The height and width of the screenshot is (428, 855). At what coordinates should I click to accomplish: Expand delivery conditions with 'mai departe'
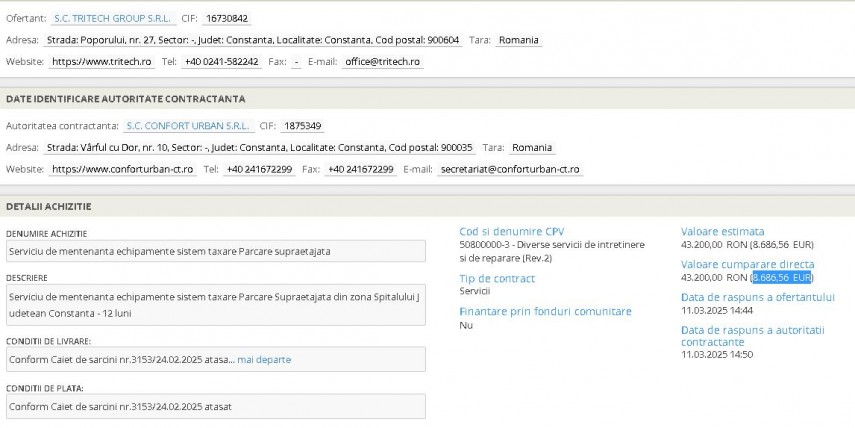[264, 359]
